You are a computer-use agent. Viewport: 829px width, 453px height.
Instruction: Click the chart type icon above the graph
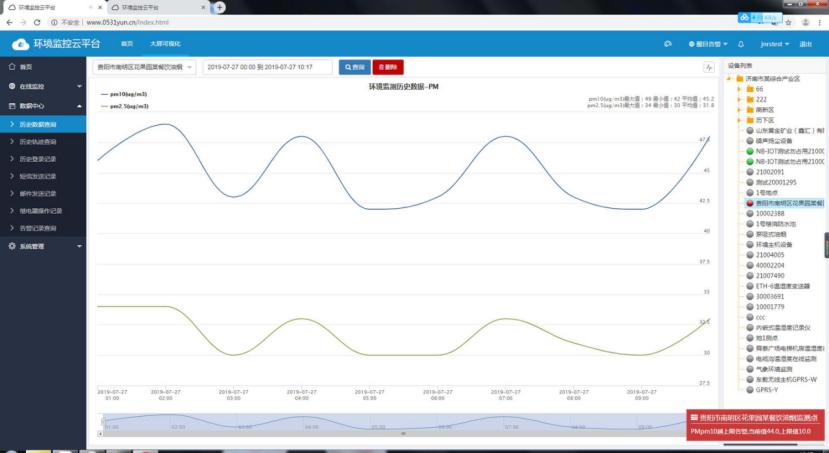coord(708,67)
